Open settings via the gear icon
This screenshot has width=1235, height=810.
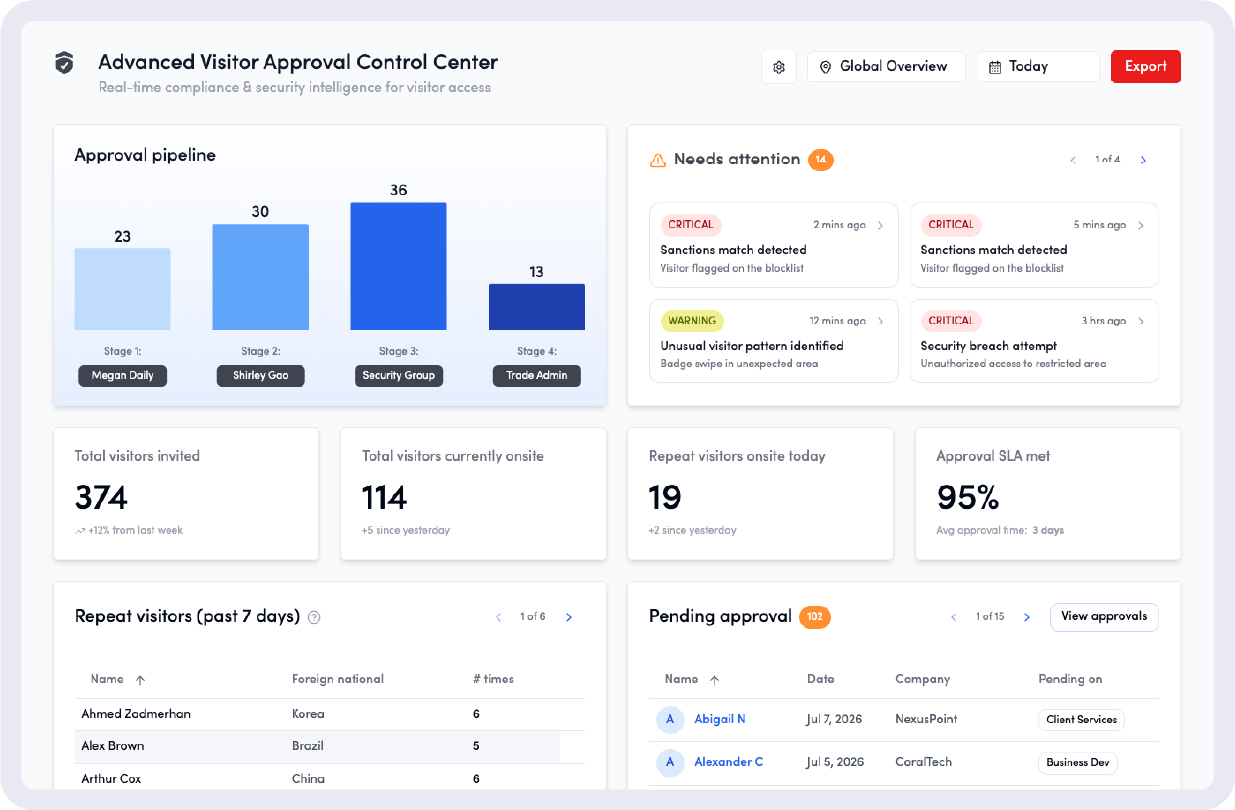tap(778, 66)
